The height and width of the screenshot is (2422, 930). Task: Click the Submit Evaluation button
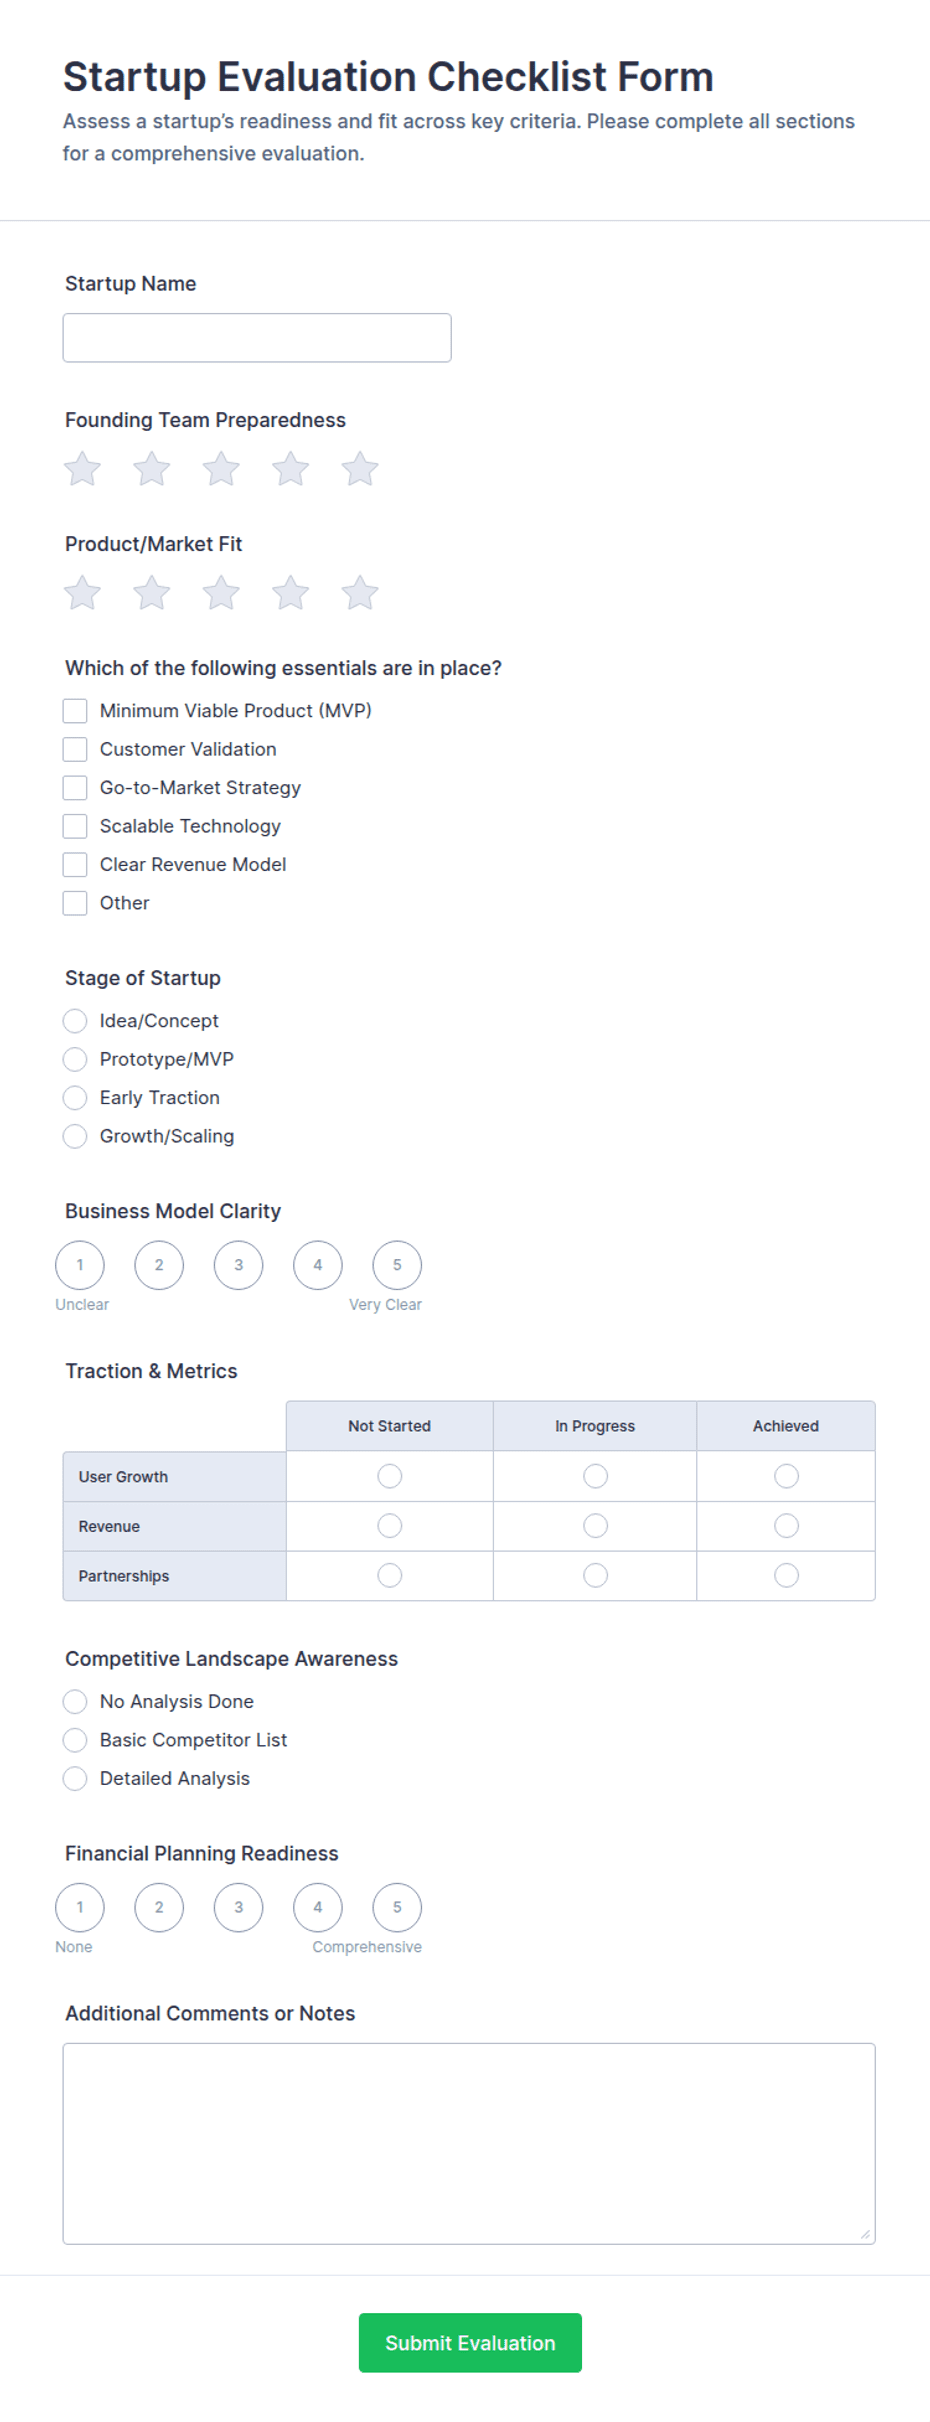[470, 2343]
